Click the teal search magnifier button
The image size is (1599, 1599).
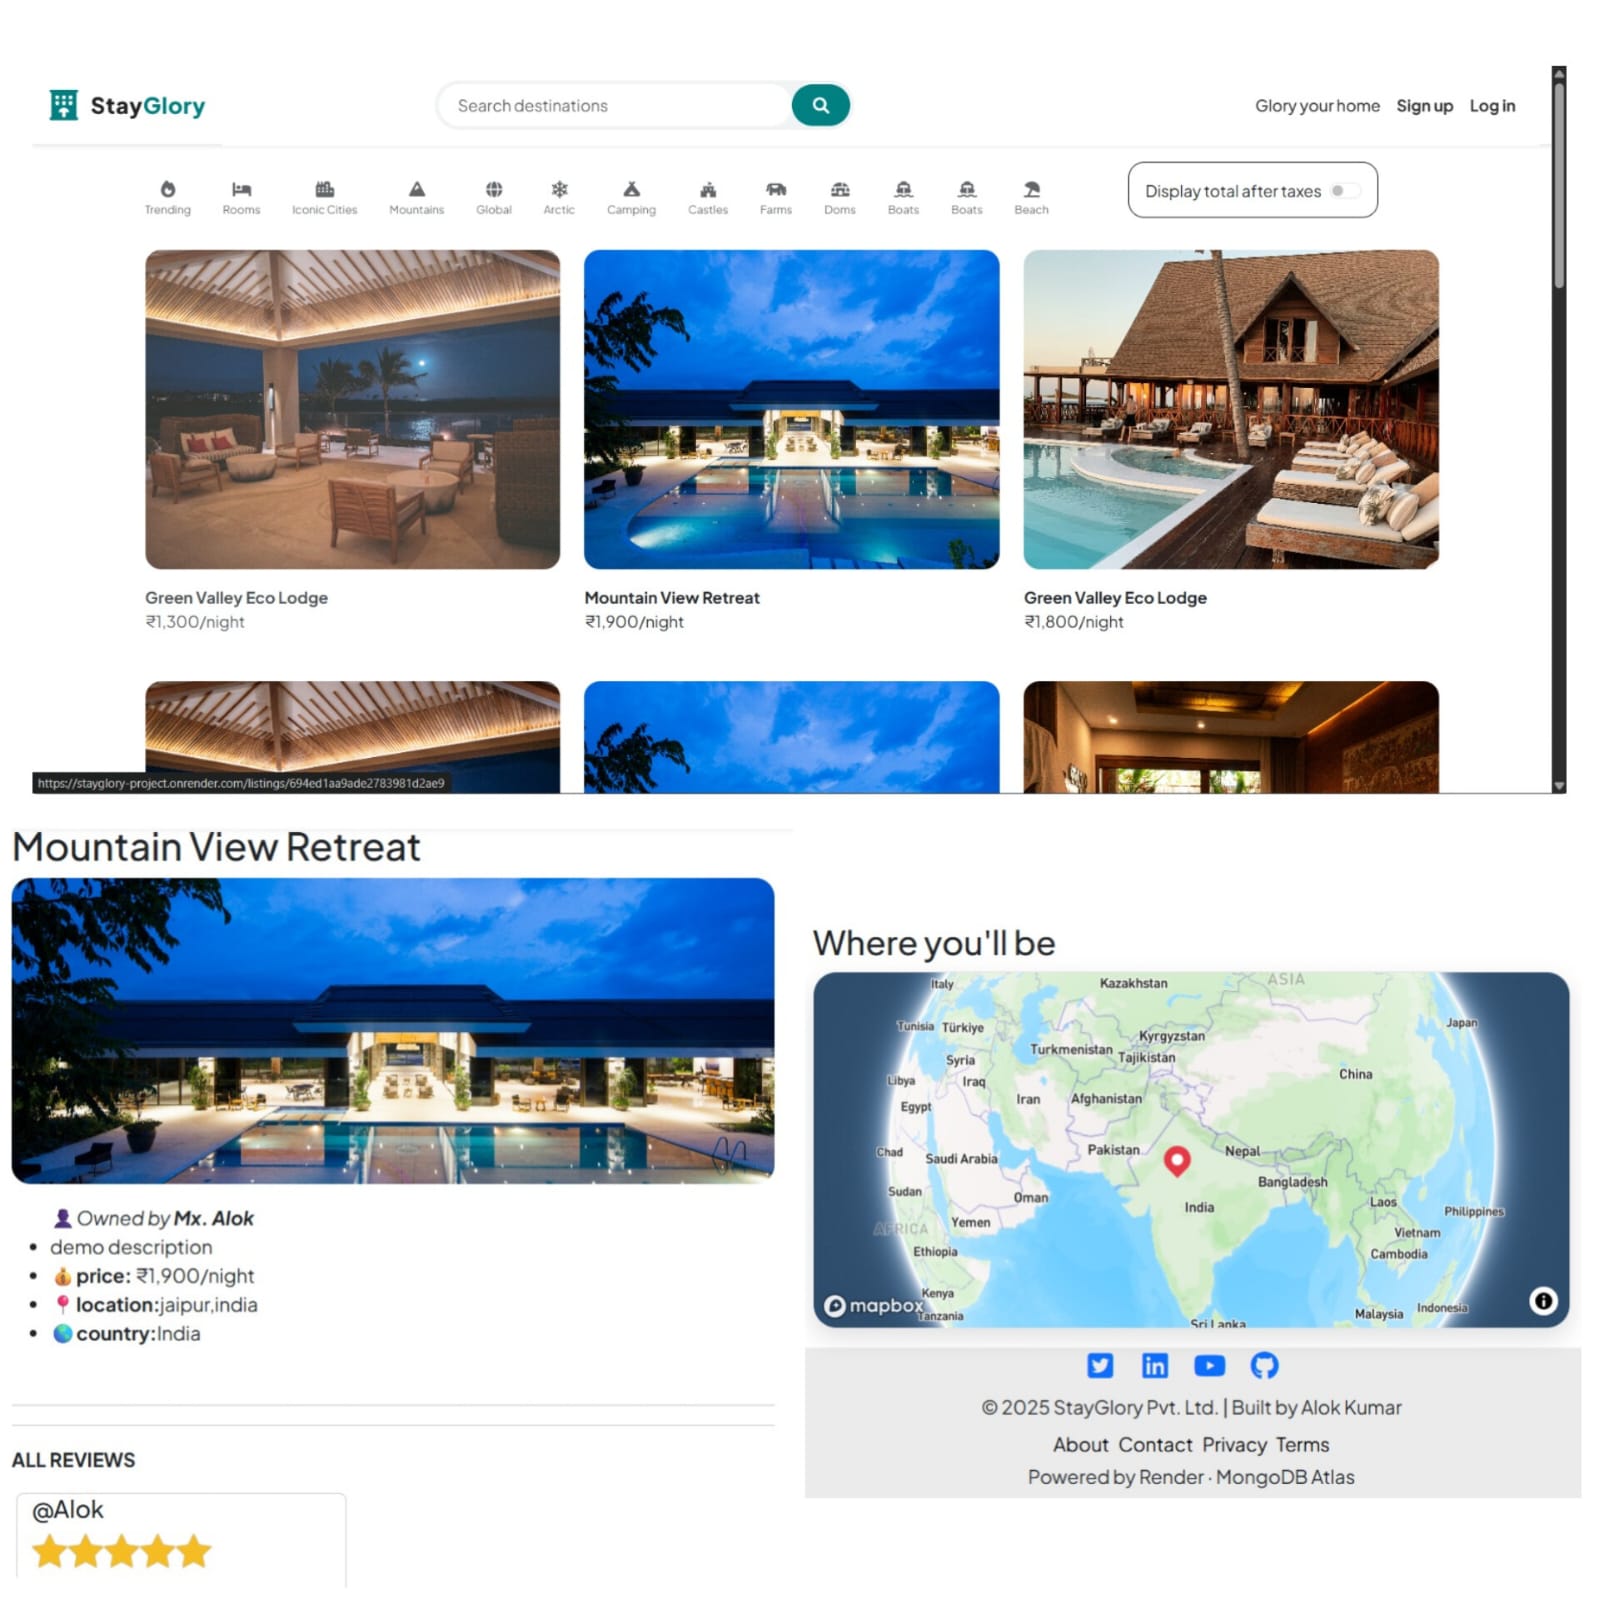coord(820,105)
